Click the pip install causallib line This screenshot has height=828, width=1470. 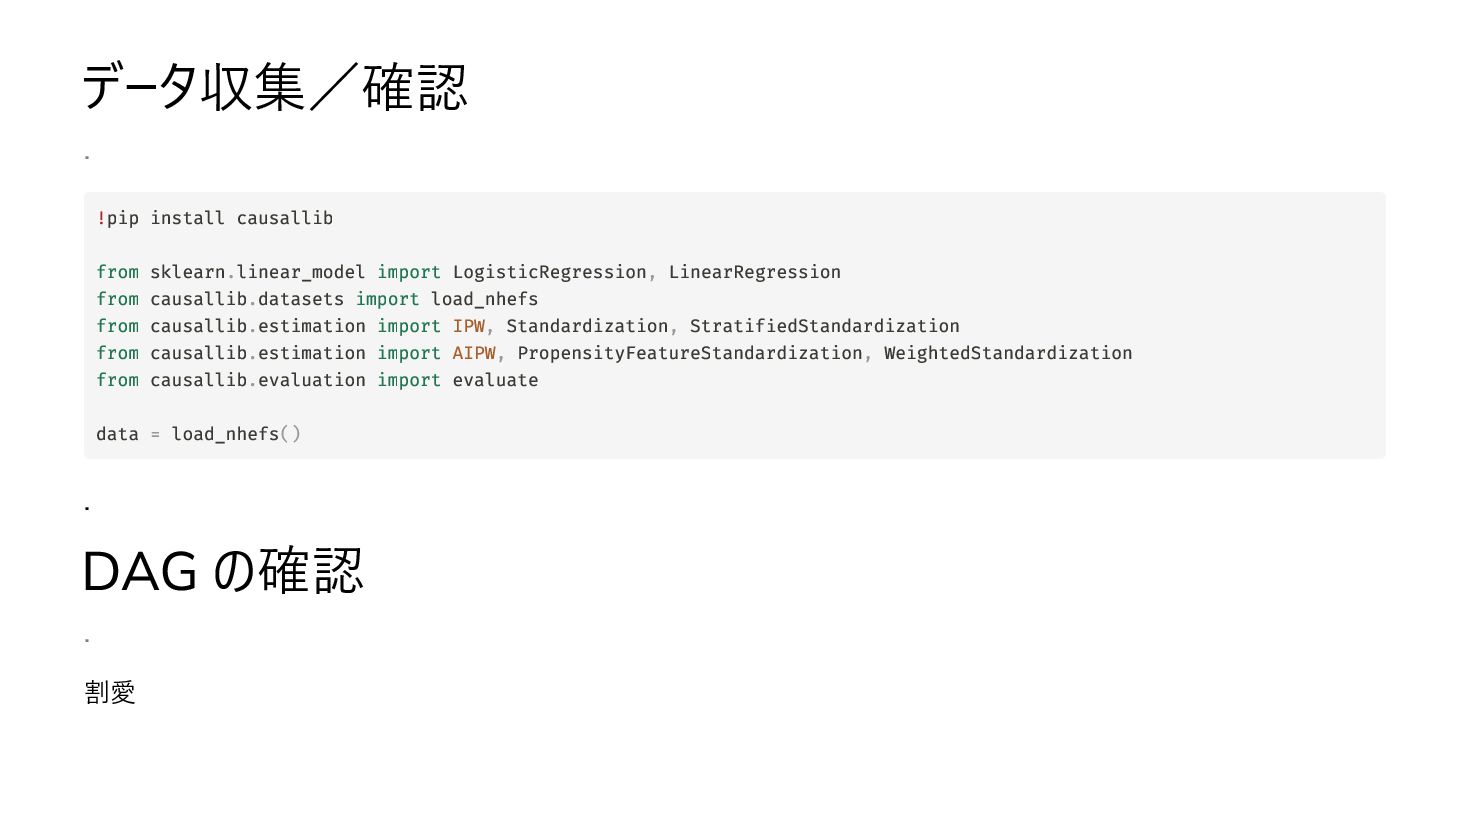(x=214, y=218)
